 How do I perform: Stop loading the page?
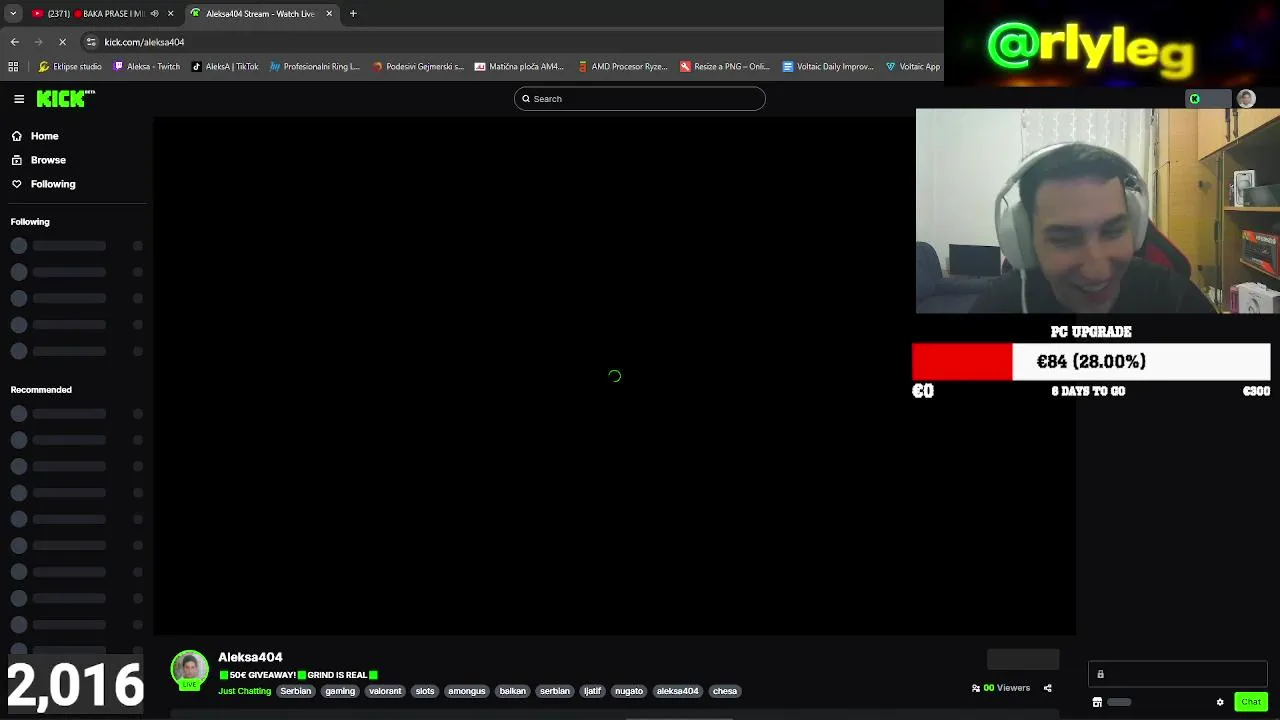(62, 42)
